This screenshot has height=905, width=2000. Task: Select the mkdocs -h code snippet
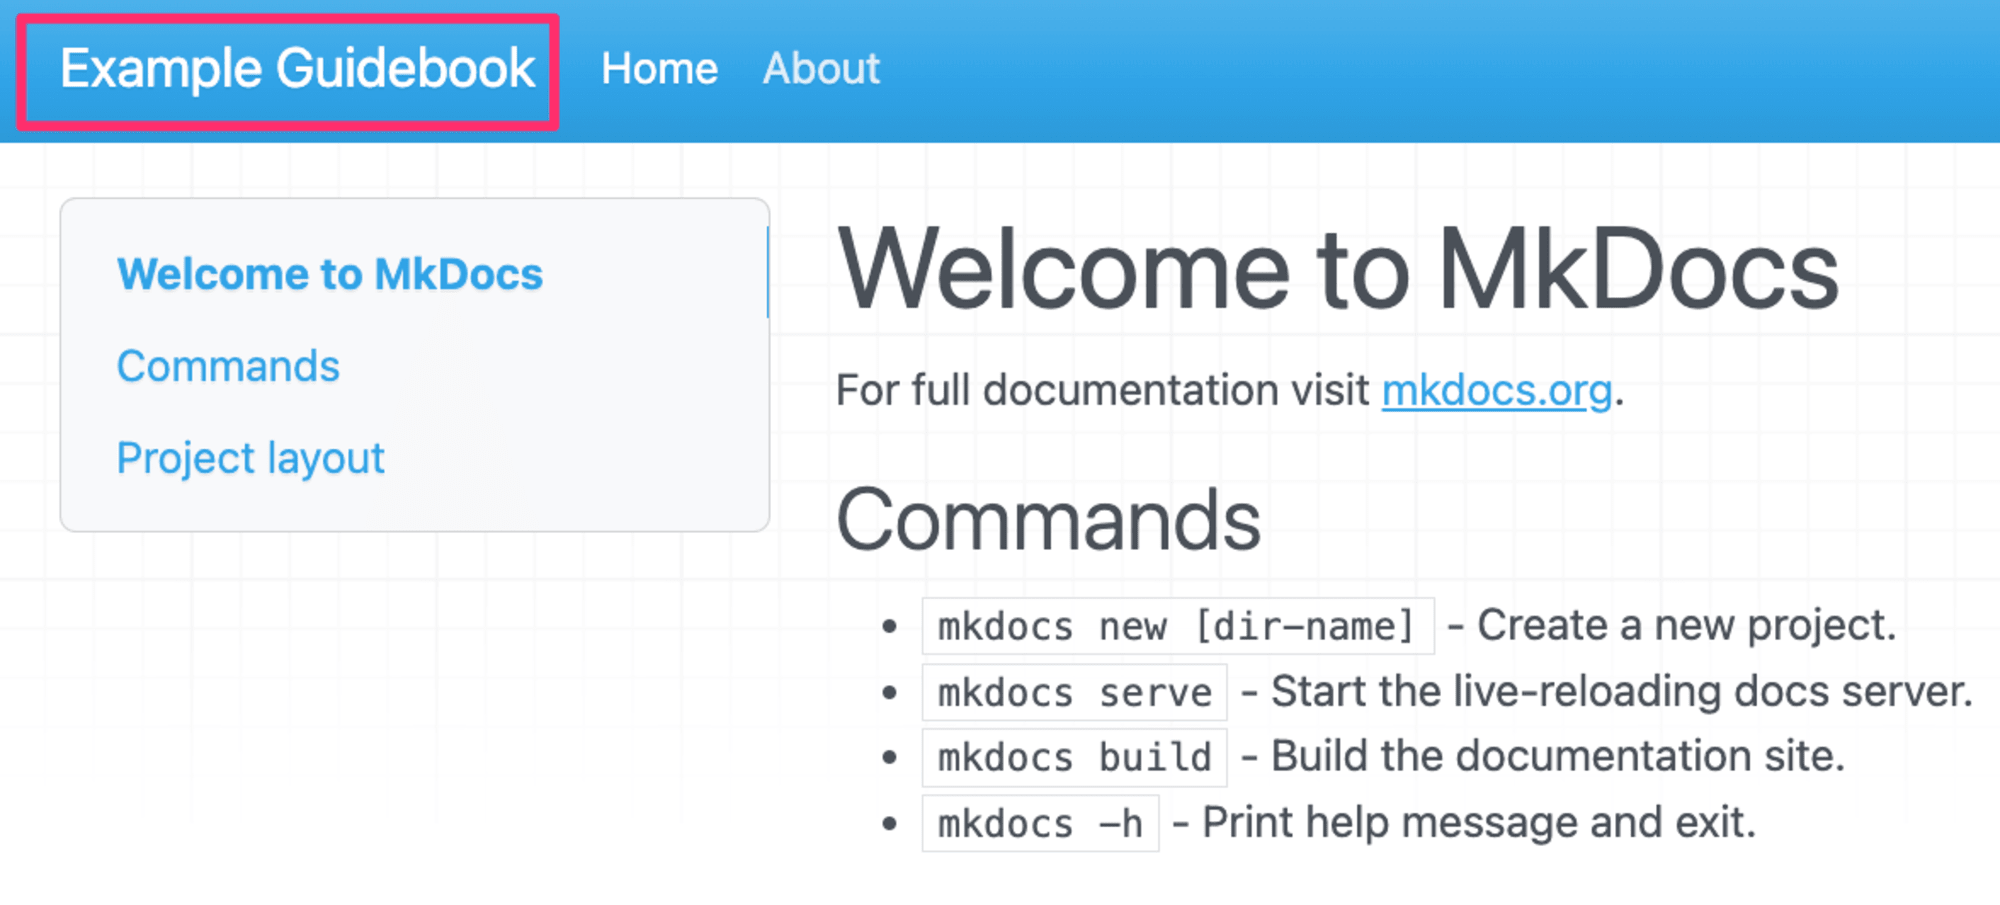(1041, 823)
